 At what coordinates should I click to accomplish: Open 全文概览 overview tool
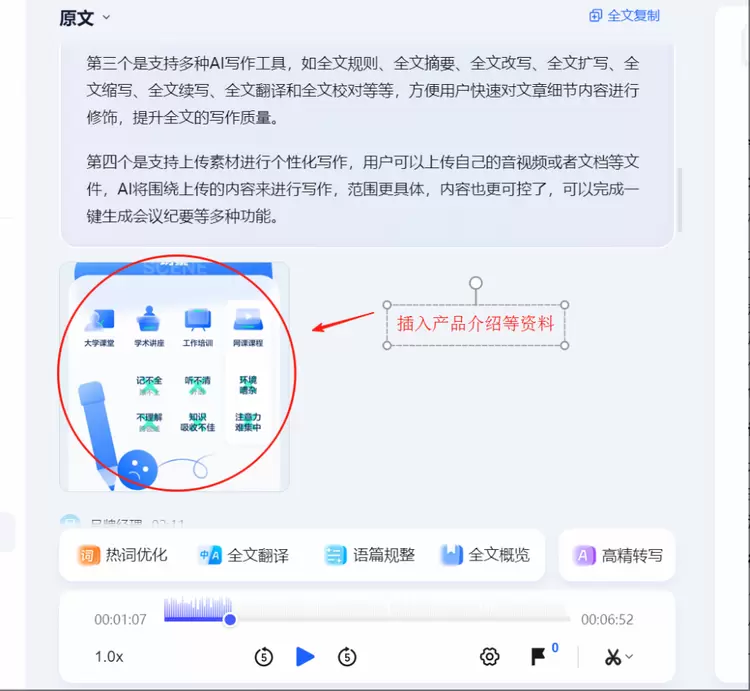tap(485, 555)
